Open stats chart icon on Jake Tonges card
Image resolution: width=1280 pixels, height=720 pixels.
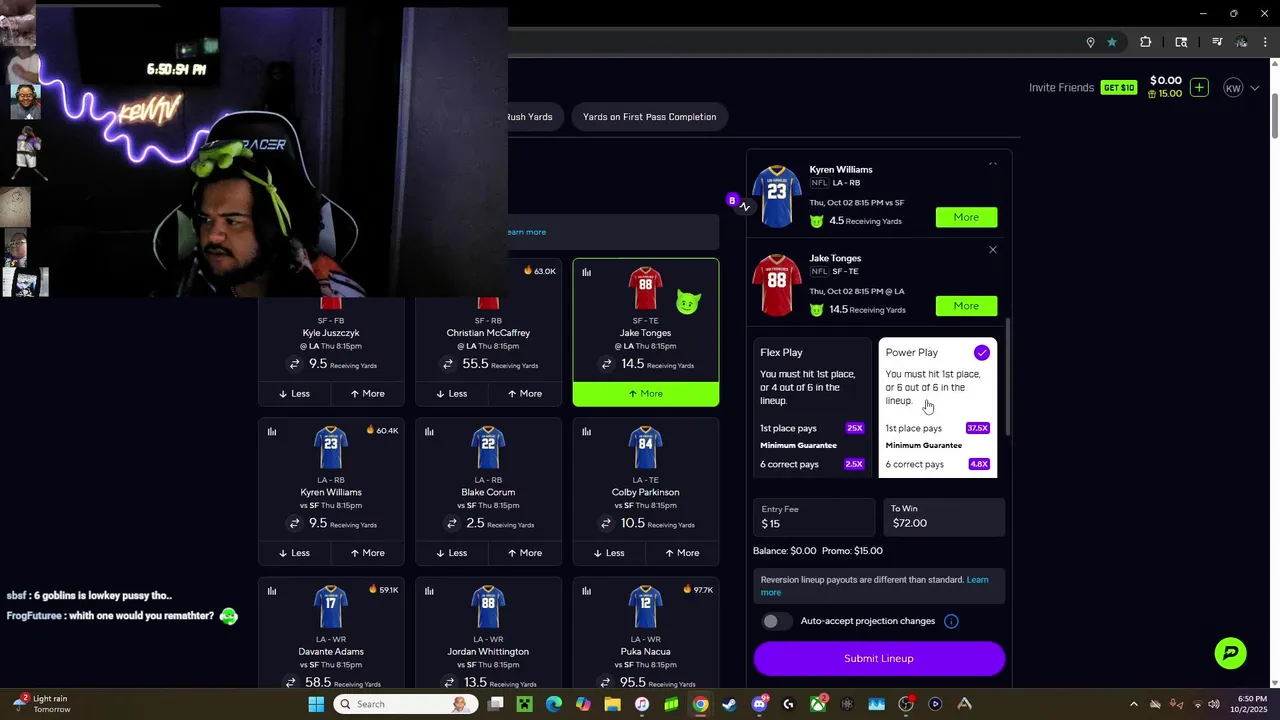587,272
